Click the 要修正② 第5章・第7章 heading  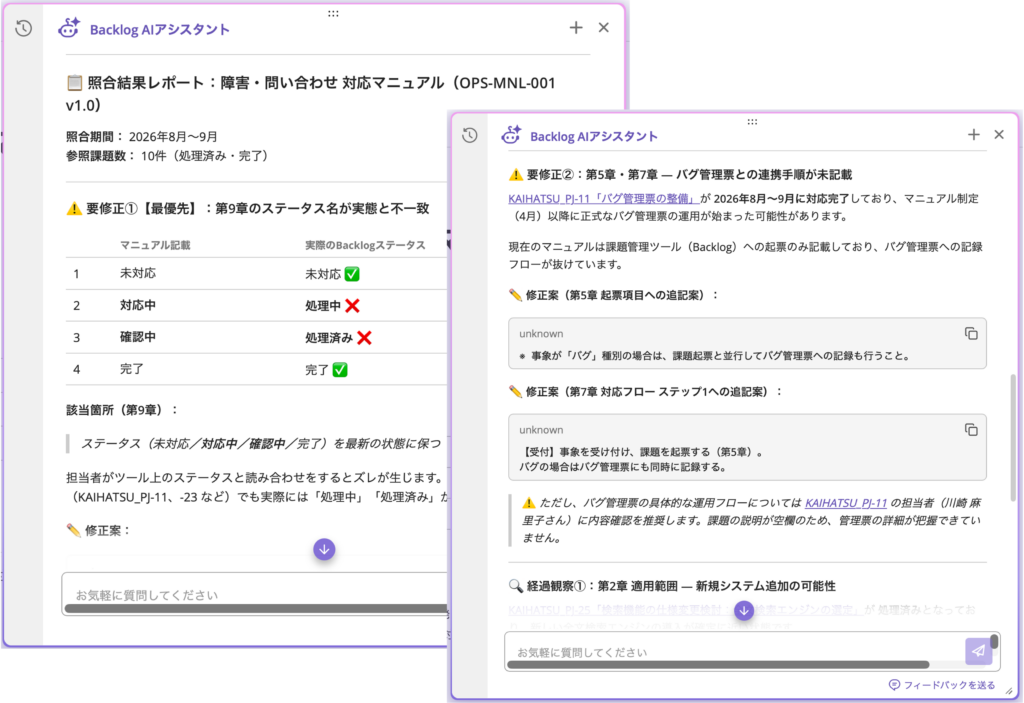coord(680,174)
